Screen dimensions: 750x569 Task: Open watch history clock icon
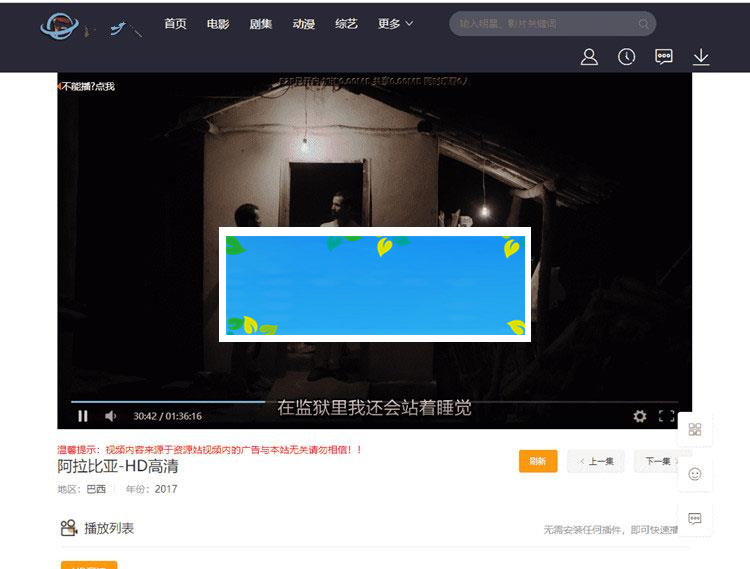point(626,57)
